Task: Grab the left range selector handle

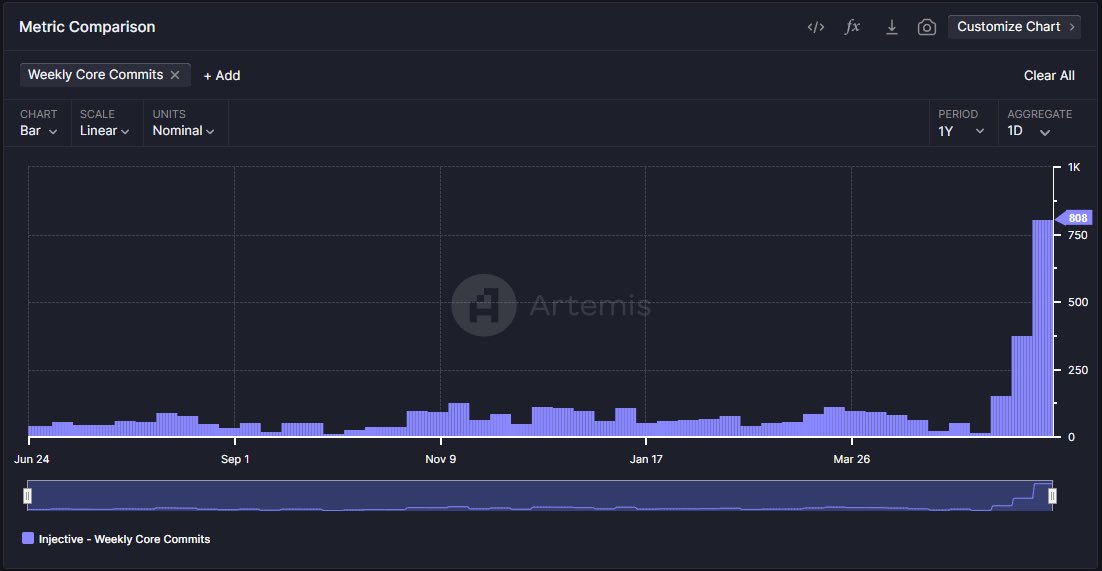Action: pyautogui.click(x=27, y=496)
